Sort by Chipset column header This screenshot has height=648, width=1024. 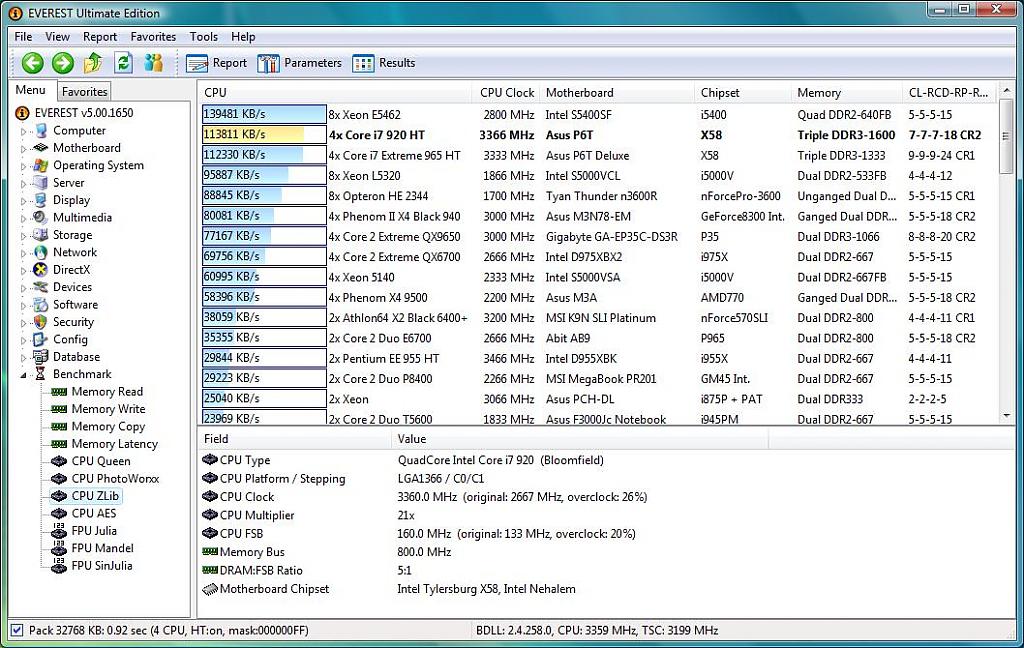(x=743, y=93)
